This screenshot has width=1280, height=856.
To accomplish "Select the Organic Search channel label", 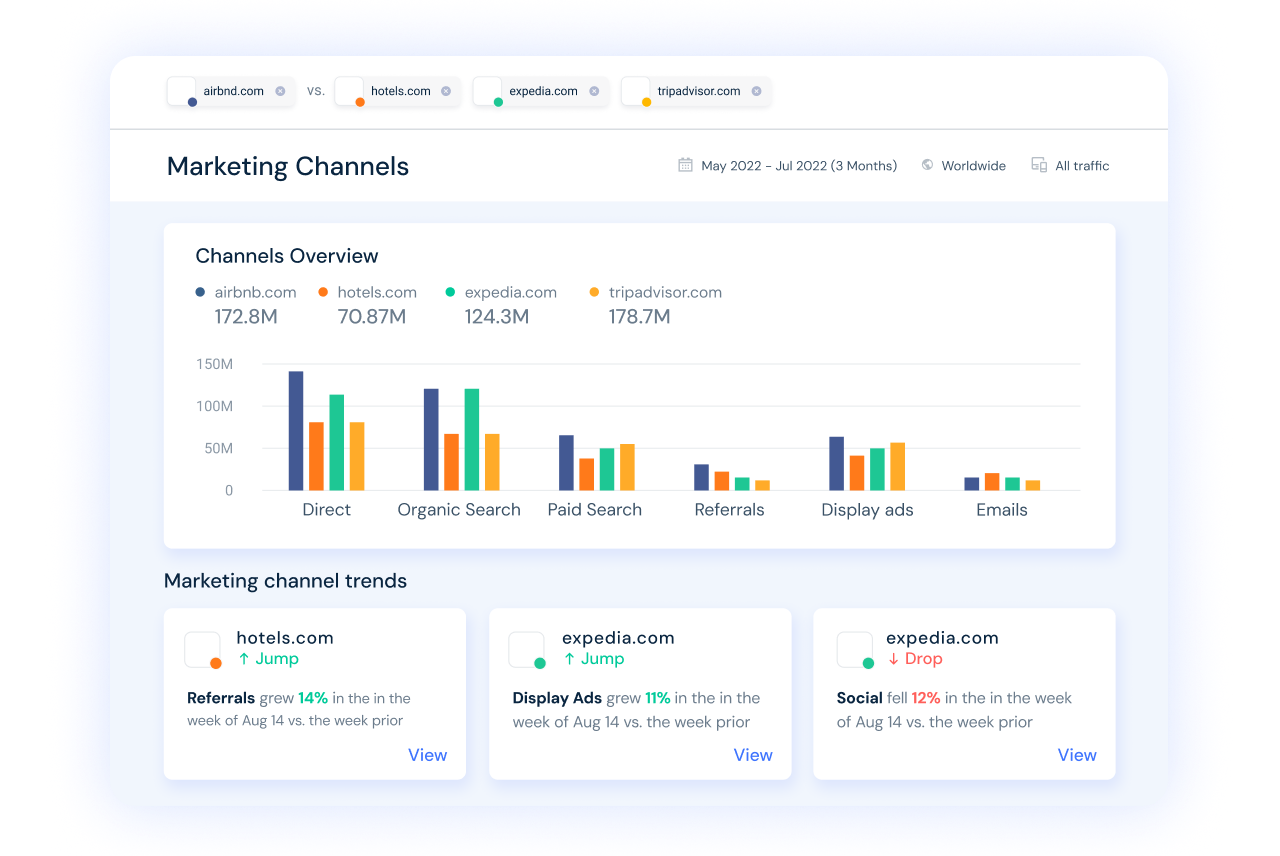I will 459,510.
